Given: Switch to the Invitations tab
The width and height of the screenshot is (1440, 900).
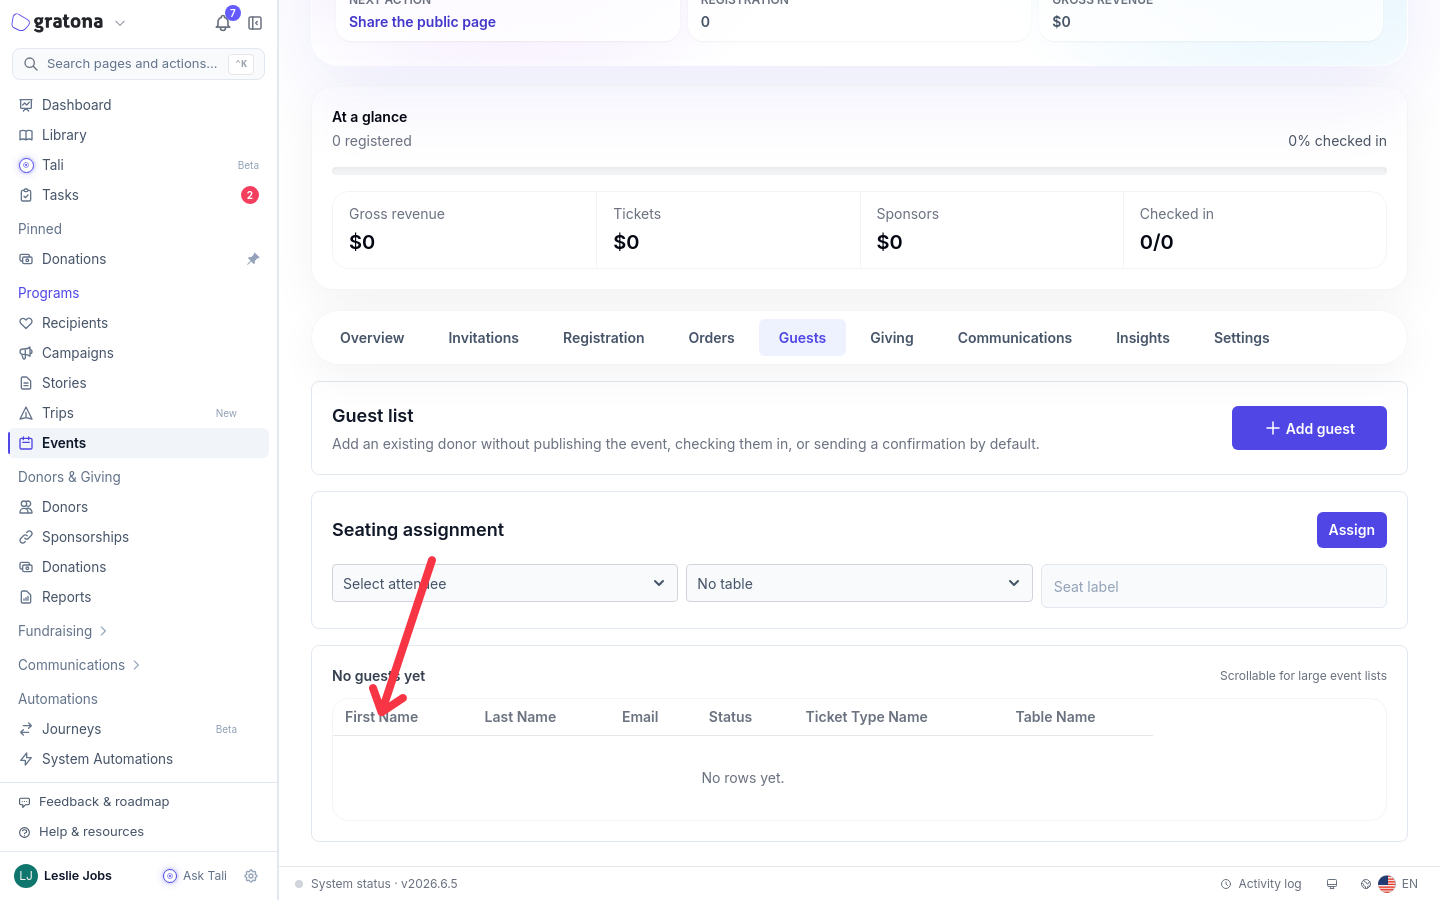Looking at the screenshot, I should pyautogui.click(x=483, y=338).
